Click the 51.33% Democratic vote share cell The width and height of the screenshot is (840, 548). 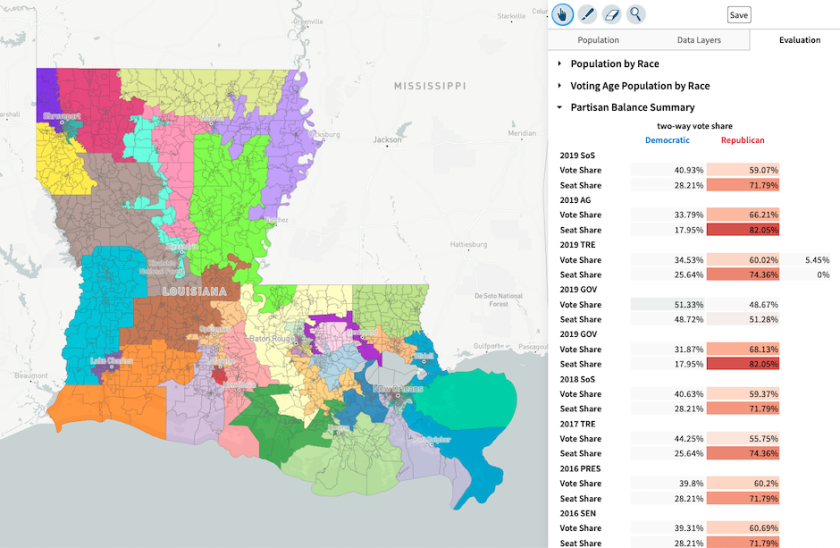[667, 304]
